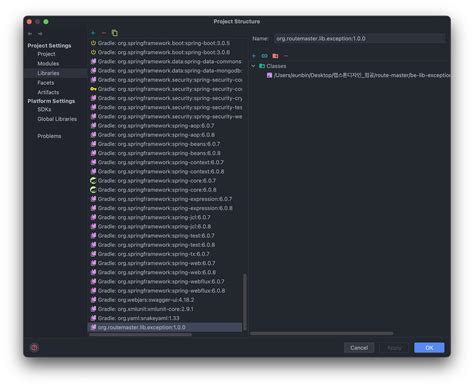This screenshot has height=388, width=474.
Task: Click library icon beside snakeyaml:1.33
Action: 93,318
